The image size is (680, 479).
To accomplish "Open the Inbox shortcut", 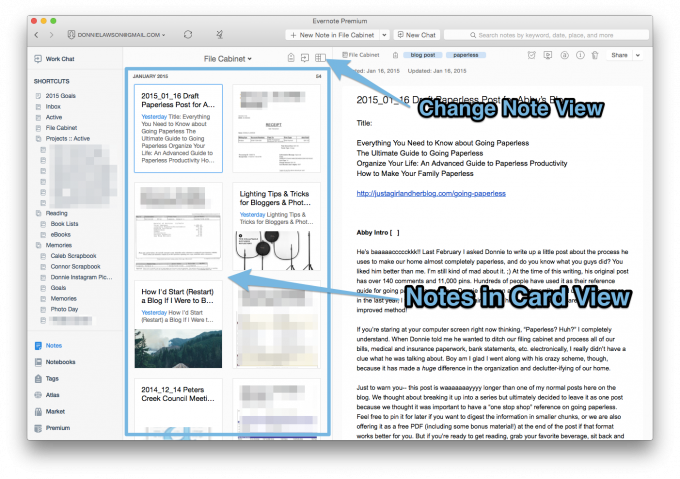I will [49, 107].
